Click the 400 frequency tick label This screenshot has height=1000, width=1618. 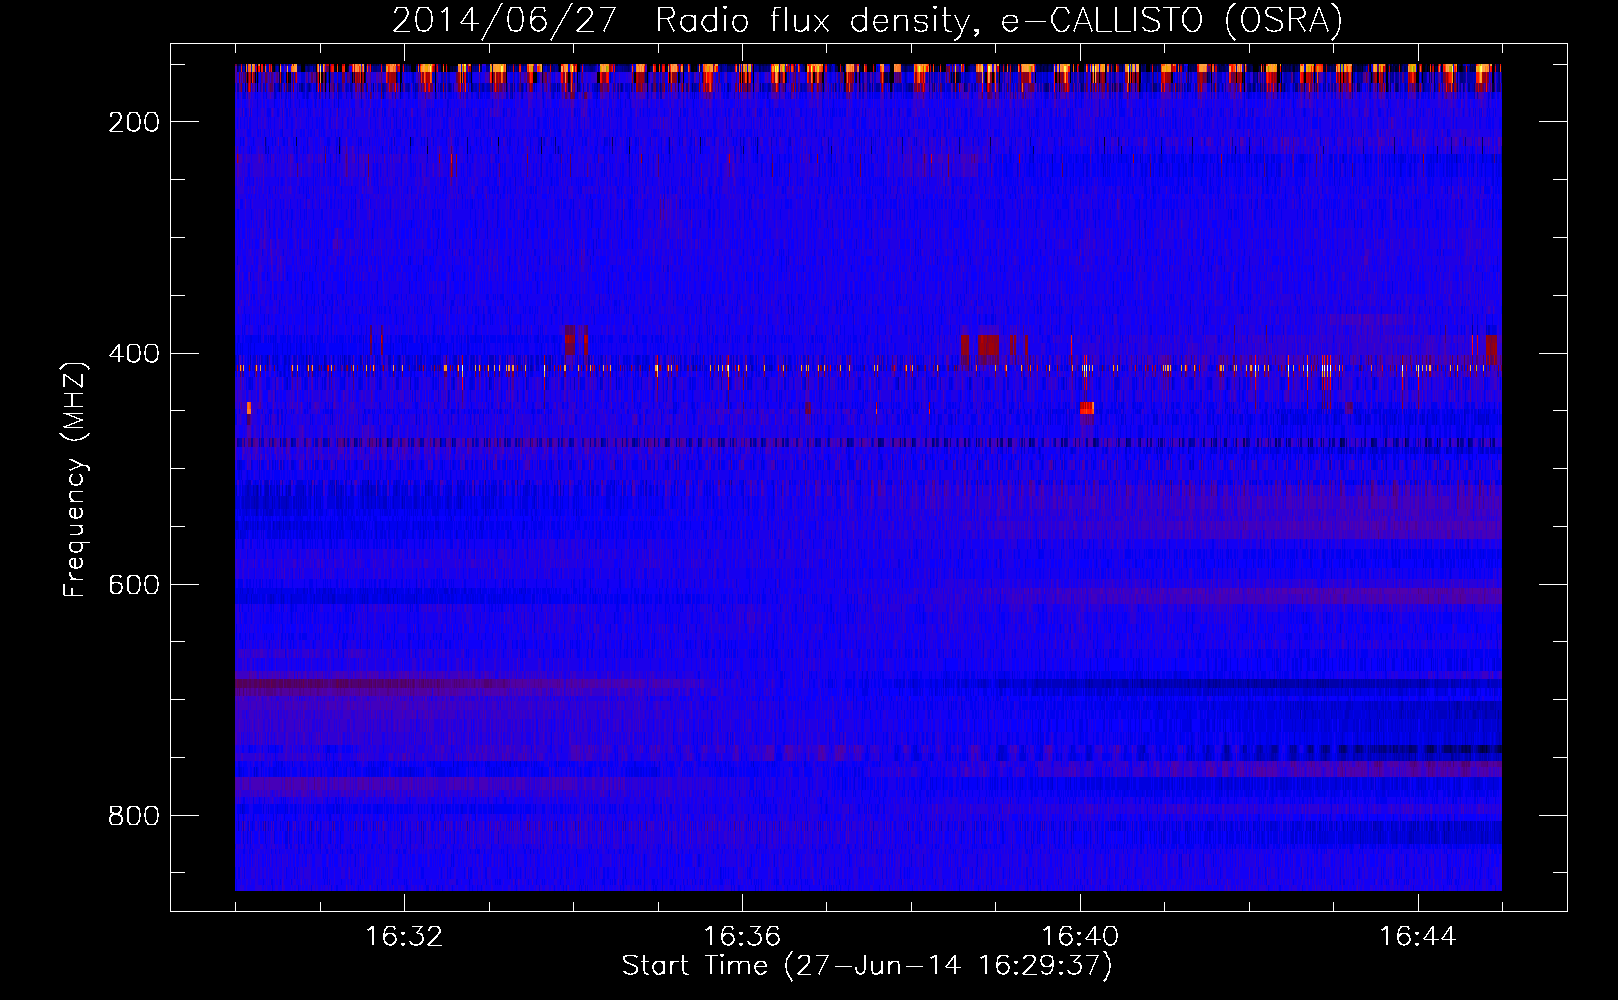pyautogui.click(x=133, y=354)
